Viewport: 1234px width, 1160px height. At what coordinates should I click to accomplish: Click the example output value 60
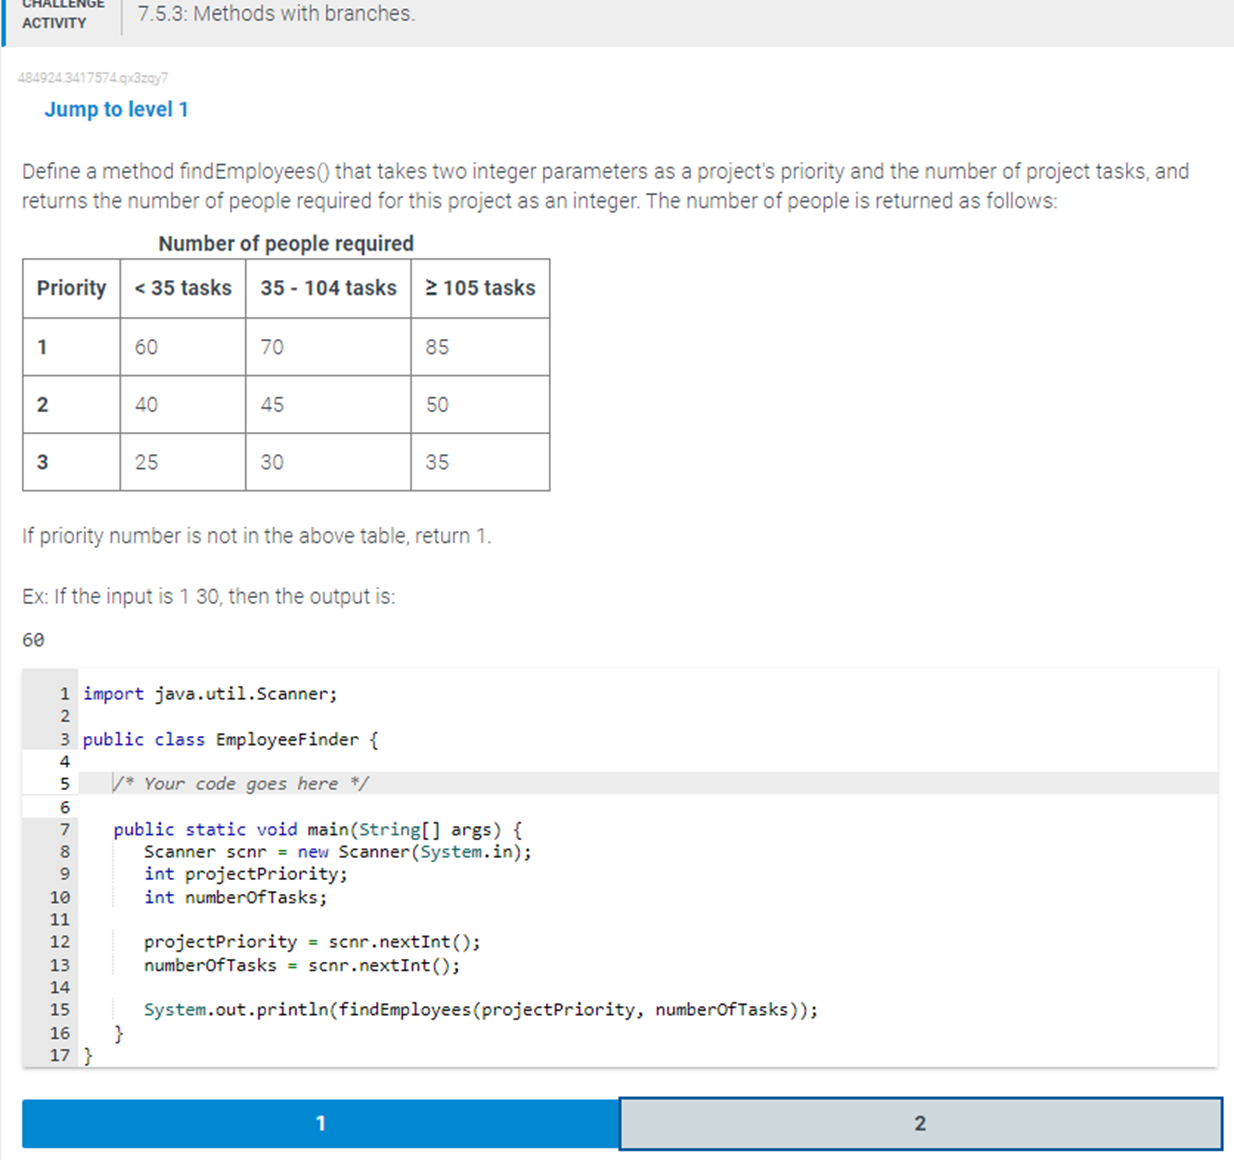[x=33, y=640]
